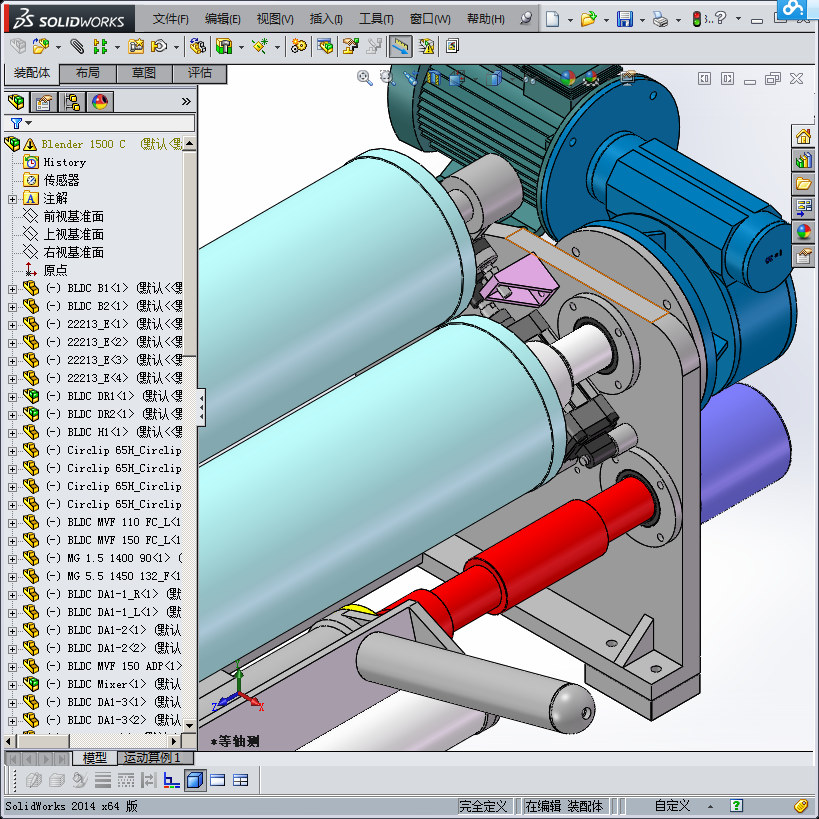This screenshot has width=819, height=819.
Task: Expand the BLDC B1<1> component node
Action: pos(13,289)
